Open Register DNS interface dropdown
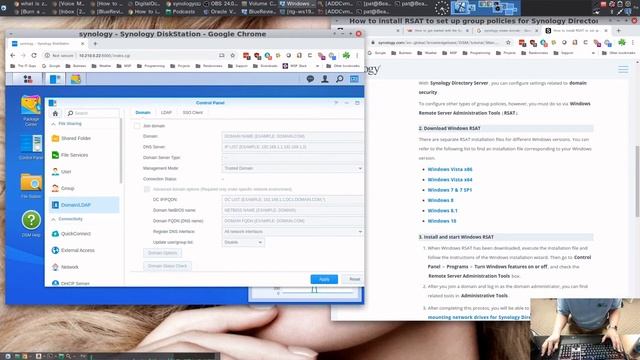Image resolution: width=640 pixels, height=360 pixels. click(292, 231)
